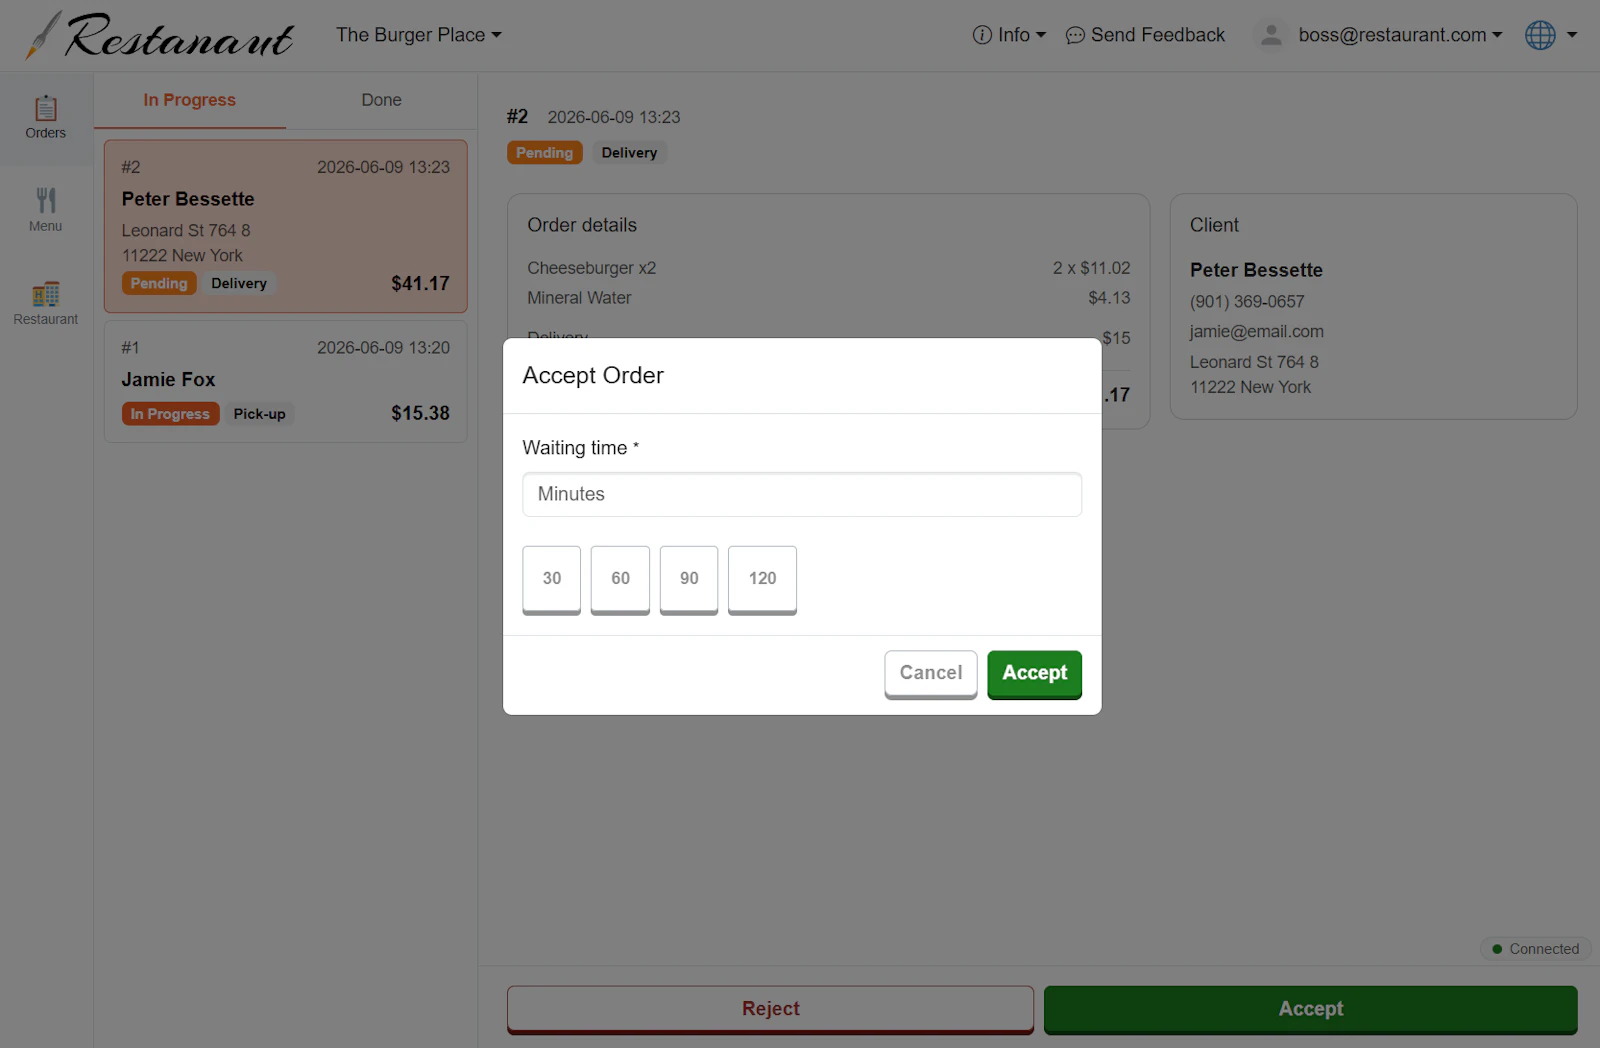Choose 30 minutes waiting time
Image resolution: width=1600 pixels, height=1048 pixels.
(x=552, y=579)
